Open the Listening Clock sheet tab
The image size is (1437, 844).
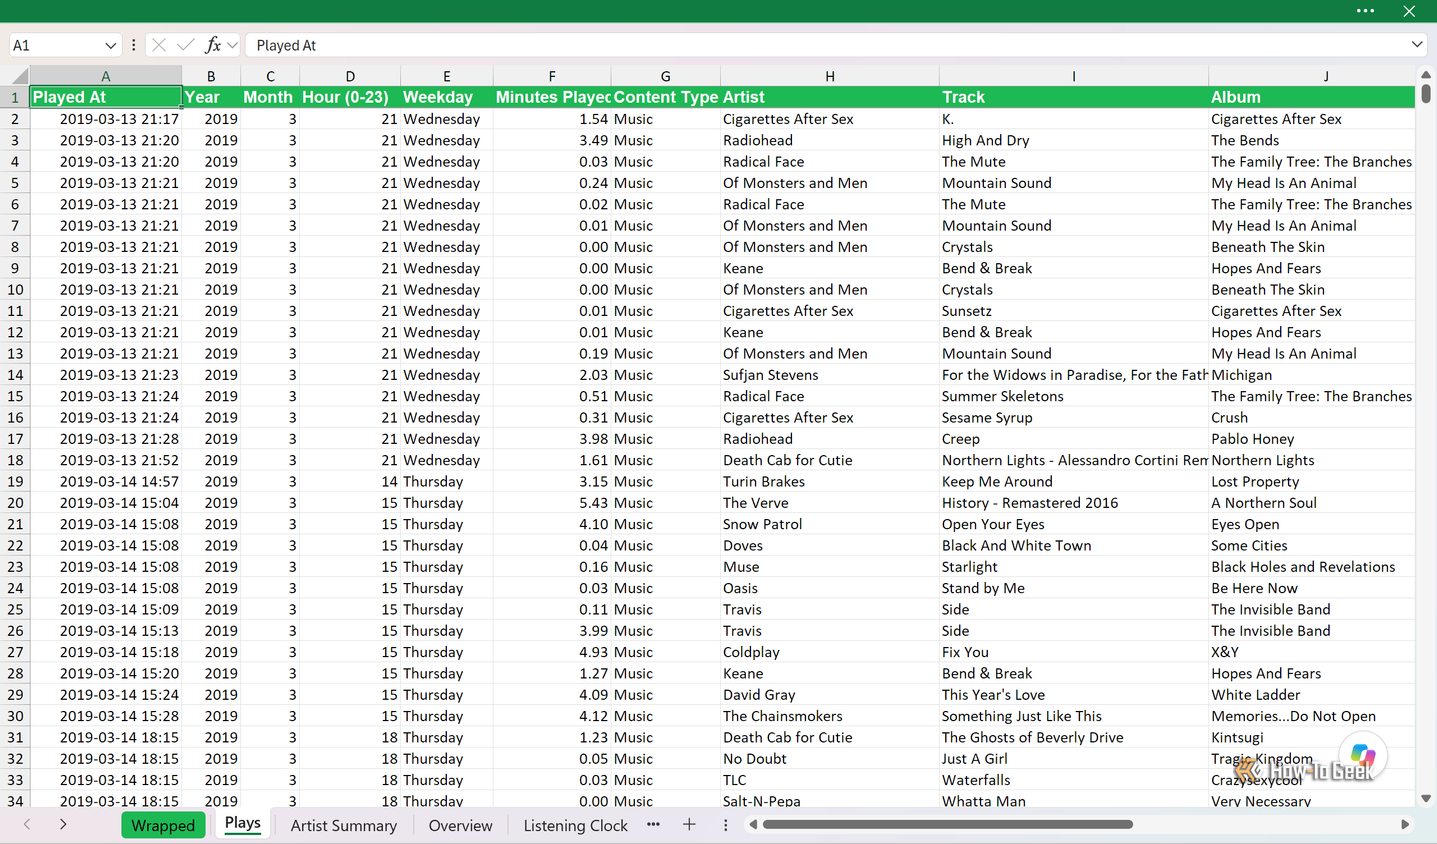tap(575, 825)
